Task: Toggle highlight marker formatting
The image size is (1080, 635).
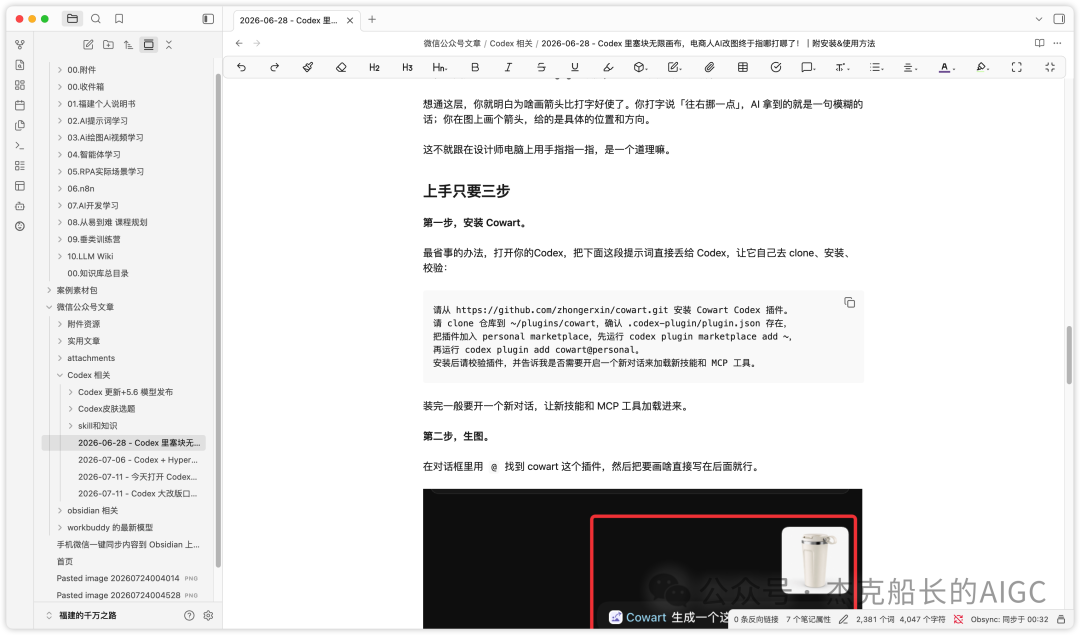Action: click(x=608, y=67)
